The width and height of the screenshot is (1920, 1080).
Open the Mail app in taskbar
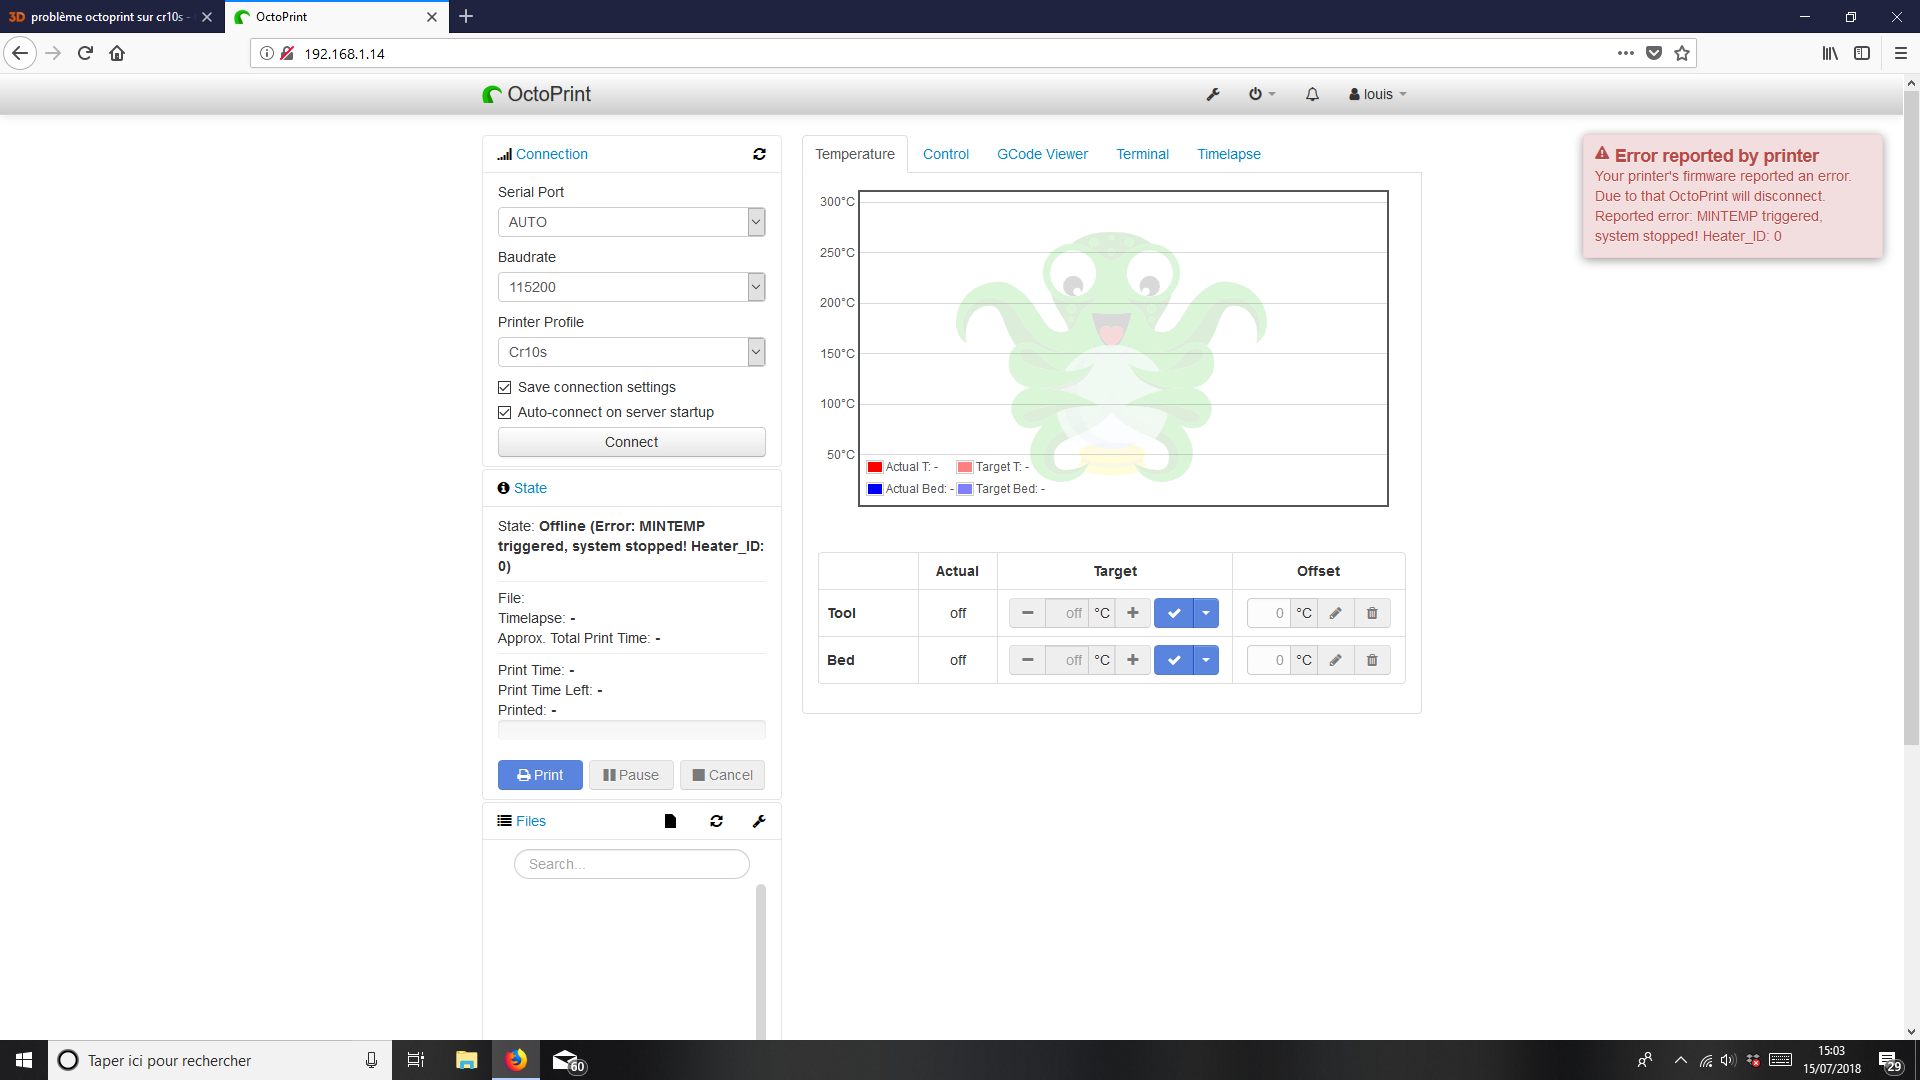click(x=566, y=1060)
